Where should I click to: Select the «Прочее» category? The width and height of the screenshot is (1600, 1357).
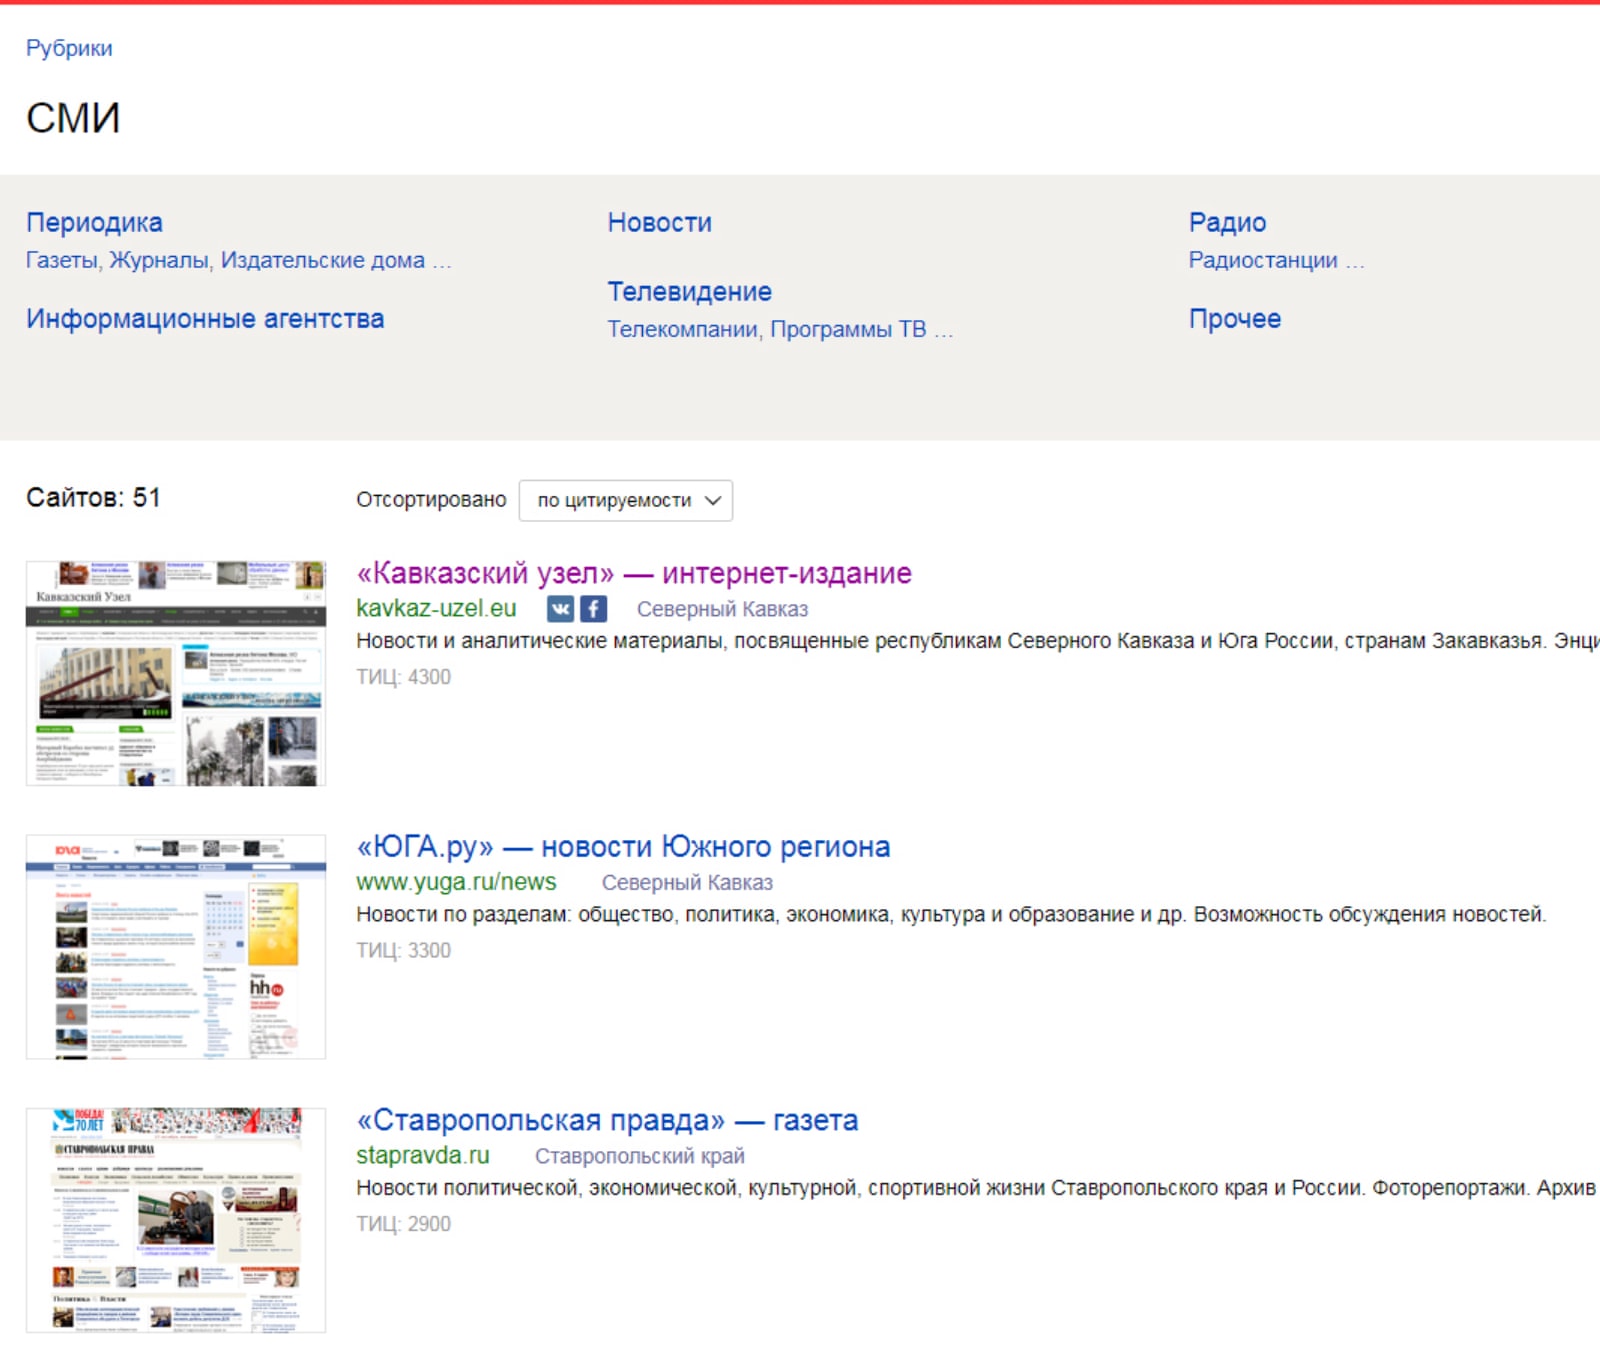click(1234, 318)
